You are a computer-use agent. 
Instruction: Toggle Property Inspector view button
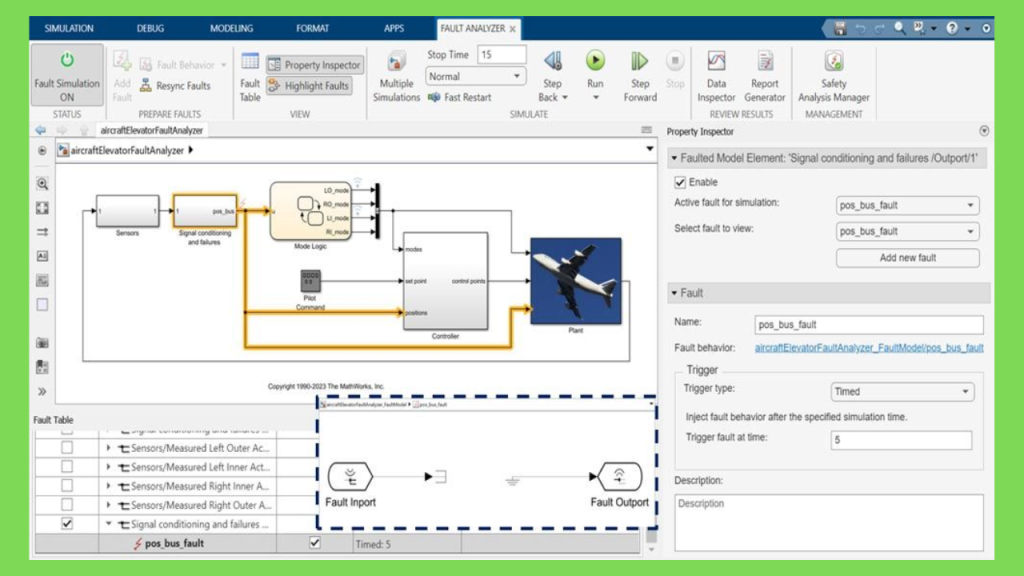click(x=314, y=65)
